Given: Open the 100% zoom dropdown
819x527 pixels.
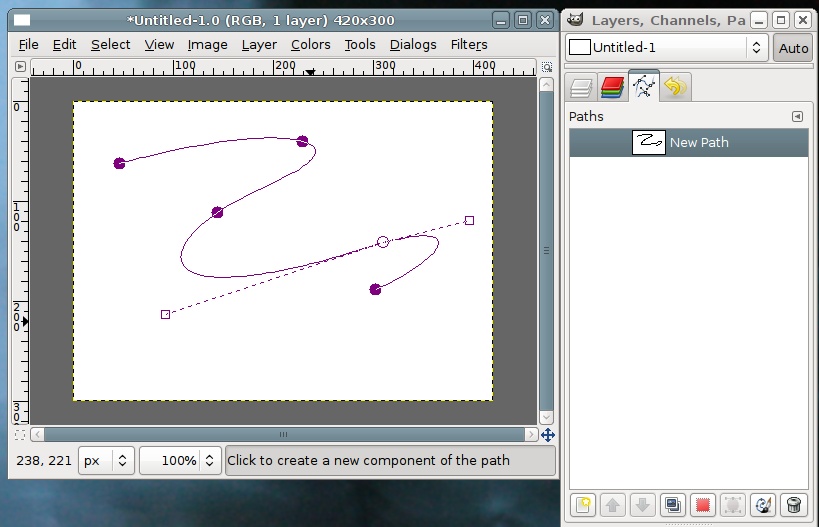Looking at the screenshot, I should tap(180, 460).
